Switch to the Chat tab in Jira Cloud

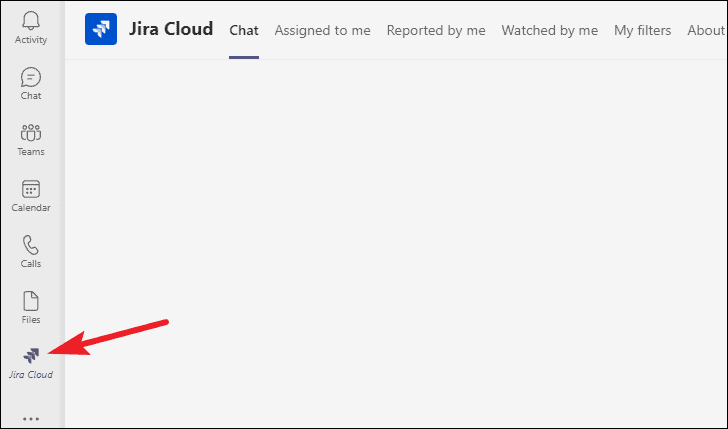(244, 31)
